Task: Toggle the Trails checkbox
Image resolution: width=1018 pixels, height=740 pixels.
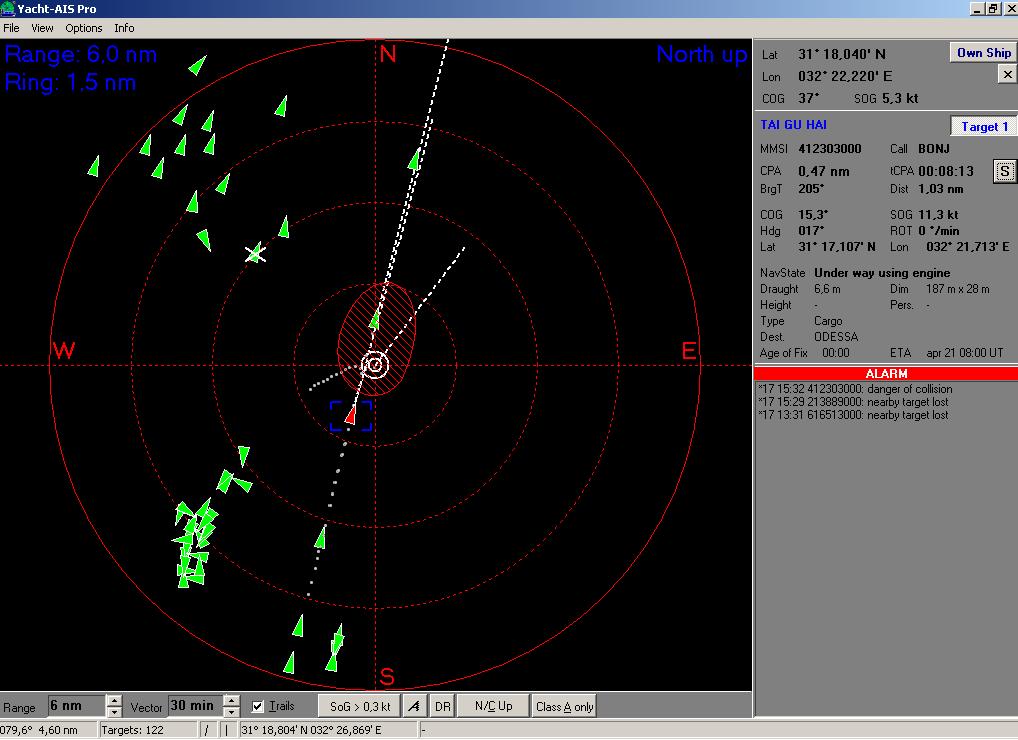Action: 258,706
